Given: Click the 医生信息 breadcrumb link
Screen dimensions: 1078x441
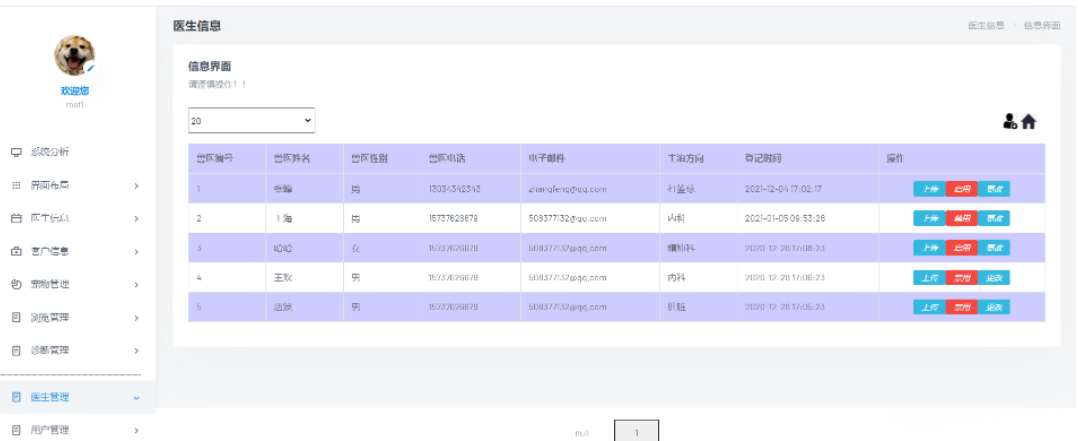Looking at the screenshot, I should [x=986, y=25].
